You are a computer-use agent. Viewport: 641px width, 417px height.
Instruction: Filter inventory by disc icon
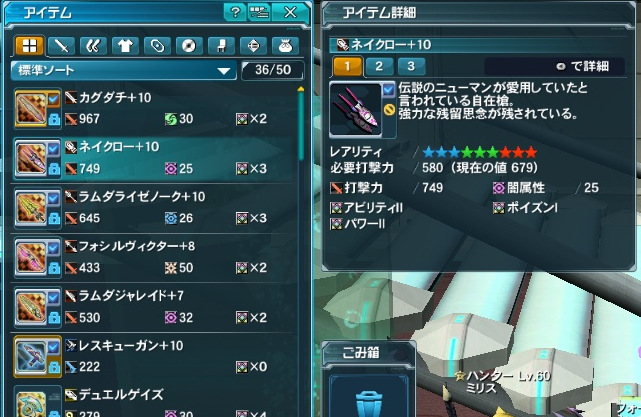coord(189,46)
